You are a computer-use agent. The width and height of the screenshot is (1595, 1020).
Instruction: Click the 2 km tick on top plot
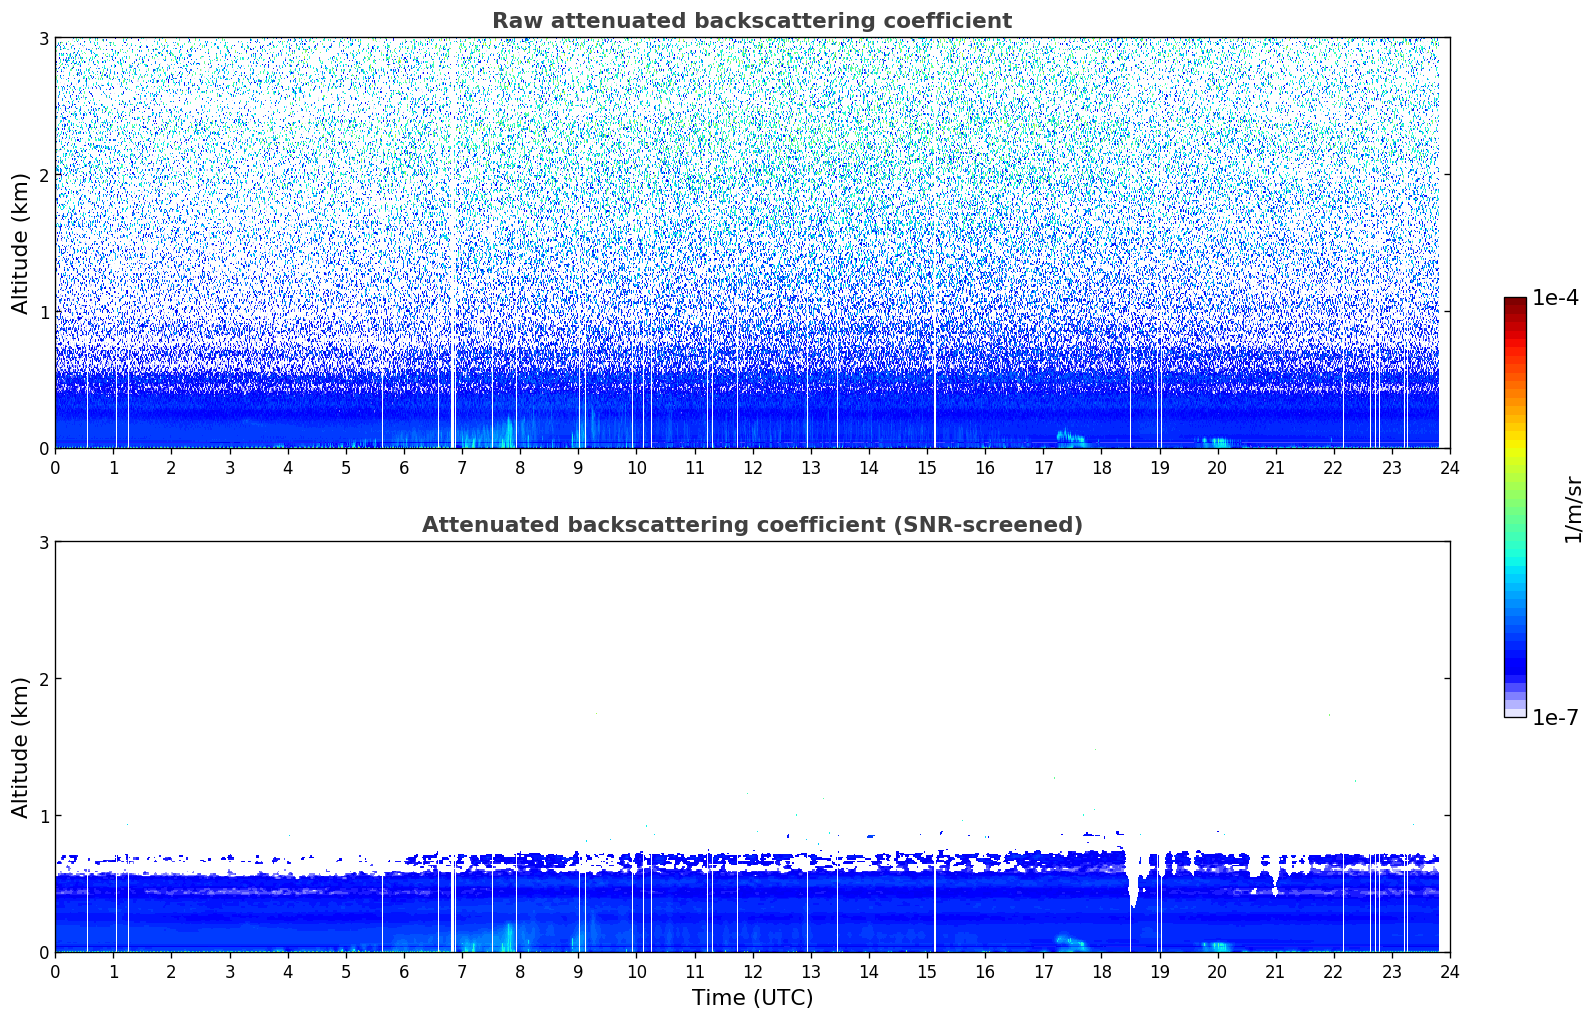43,175
